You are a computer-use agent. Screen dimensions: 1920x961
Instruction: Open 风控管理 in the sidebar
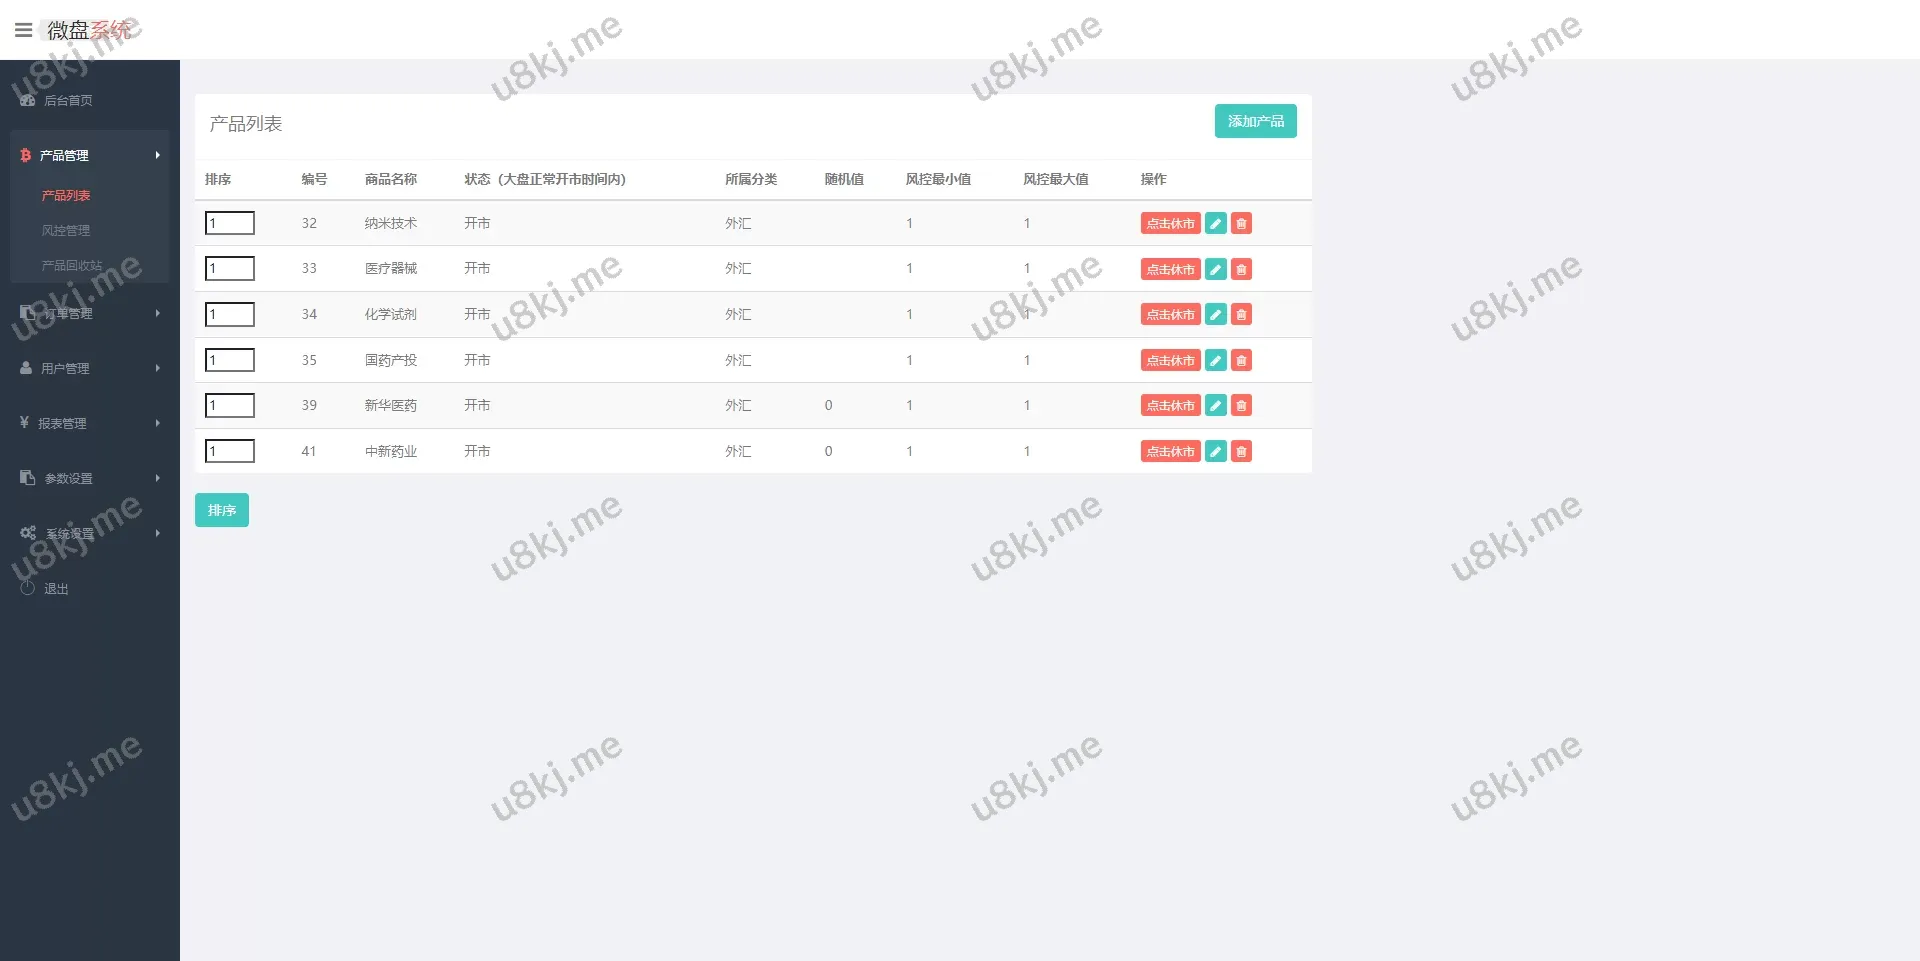pyautogui.click(x=66, y=230)
